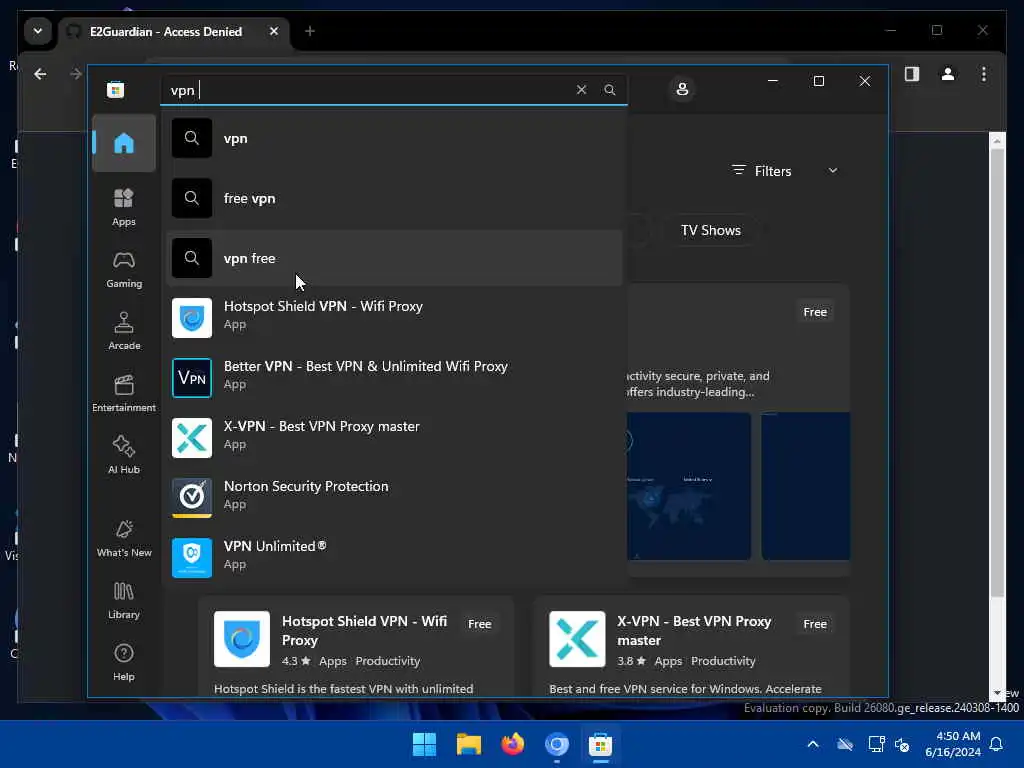Click Microsoft Store taskbar icon
This screenshot has height=768, width=1024.
[600, 744]
